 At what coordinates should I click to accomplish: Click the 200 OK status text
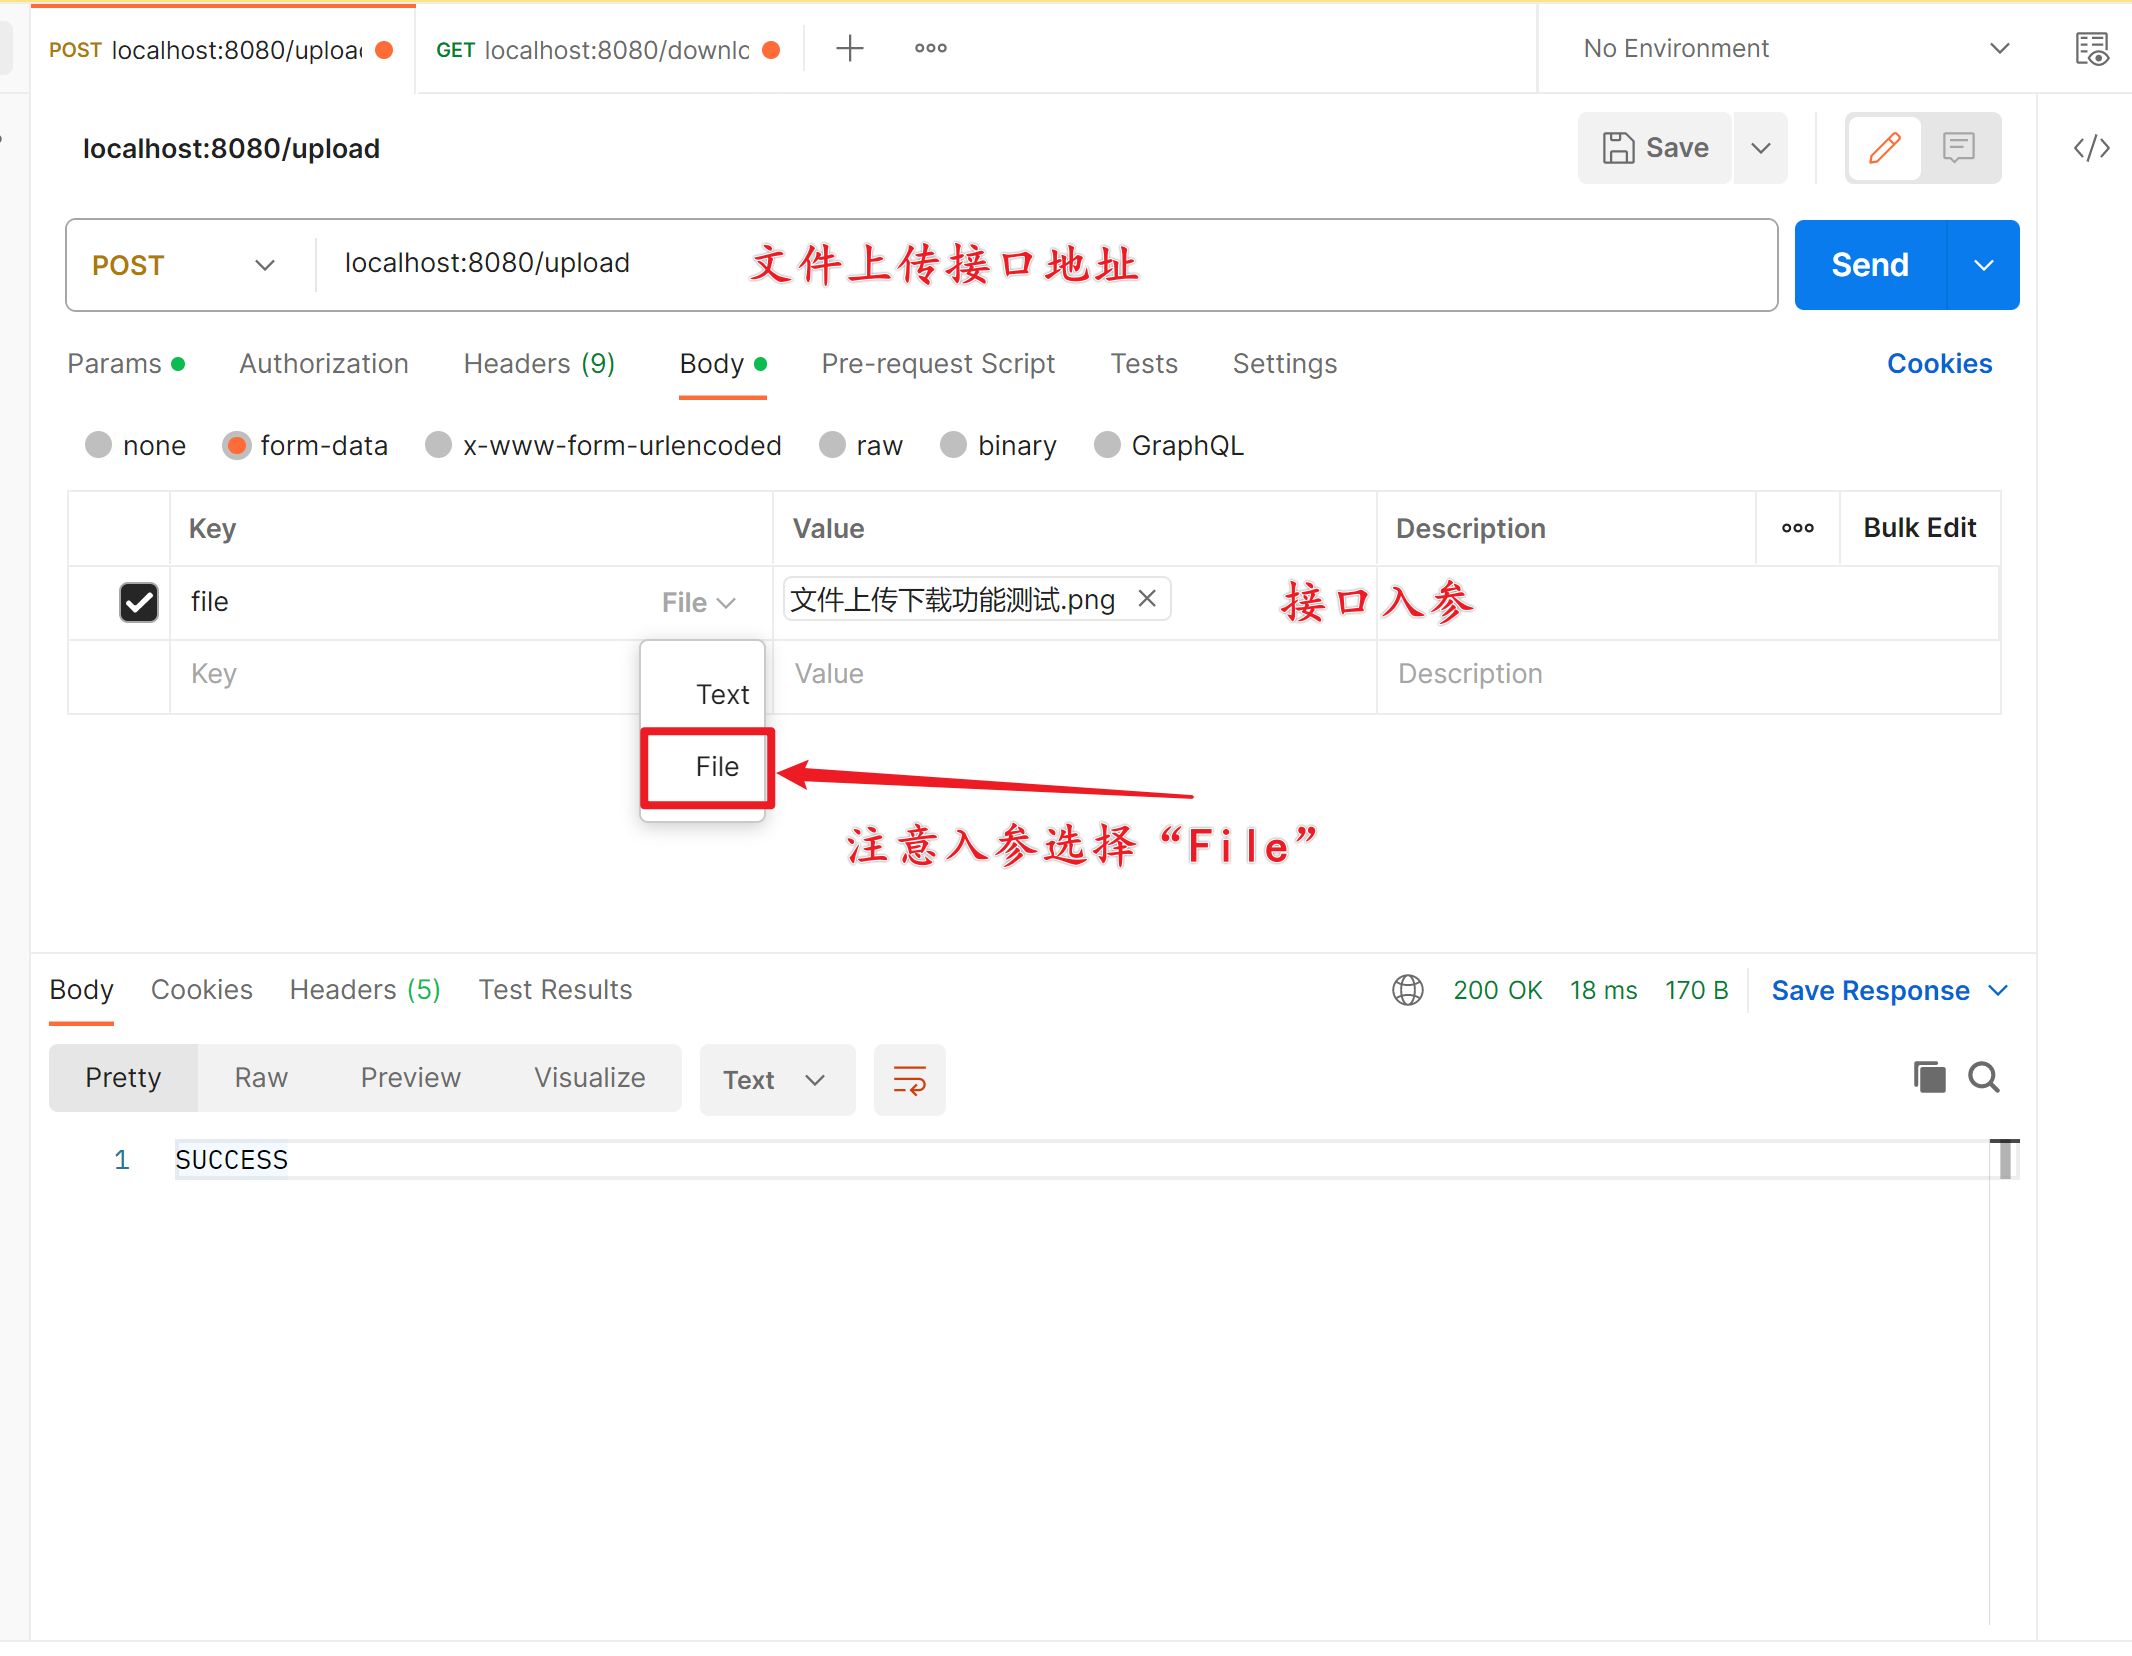click(1497, 990)
